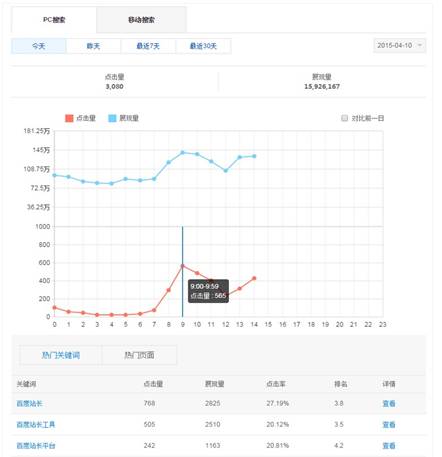Select the 最近7天 time range

point(148,46)
